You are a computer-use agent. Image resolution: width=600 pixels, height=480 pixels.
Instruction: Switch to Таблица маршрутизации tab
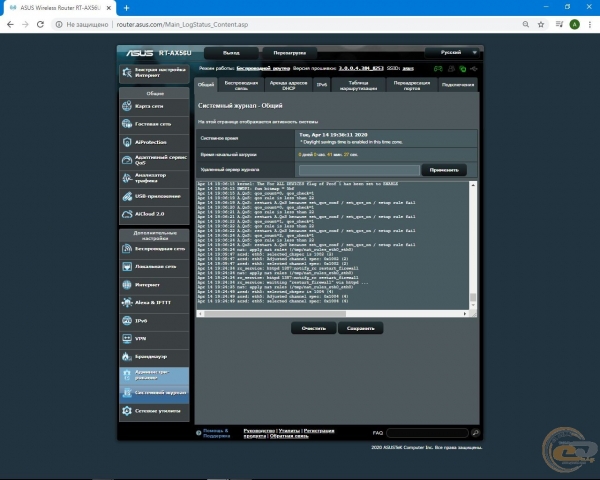(x=358, y=85)
